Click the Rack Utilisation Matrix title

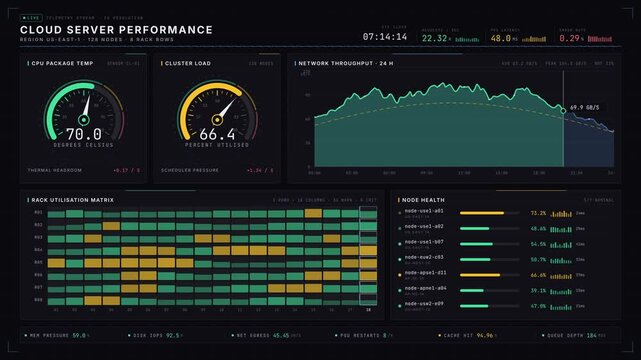click(x=72, y=200)
